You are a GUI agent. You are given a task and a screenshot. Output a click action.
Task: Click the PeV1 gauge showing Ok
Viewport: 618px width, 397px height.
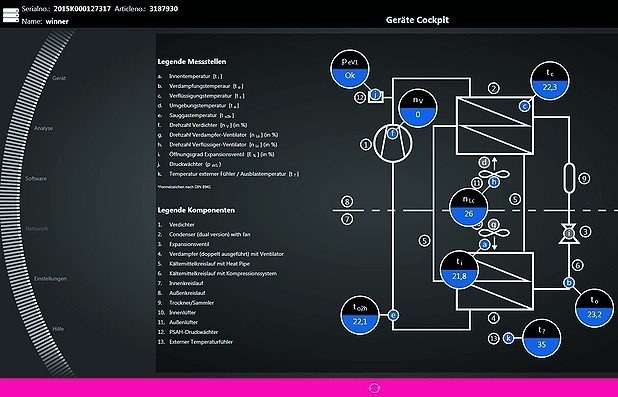(x=350, y=69)
